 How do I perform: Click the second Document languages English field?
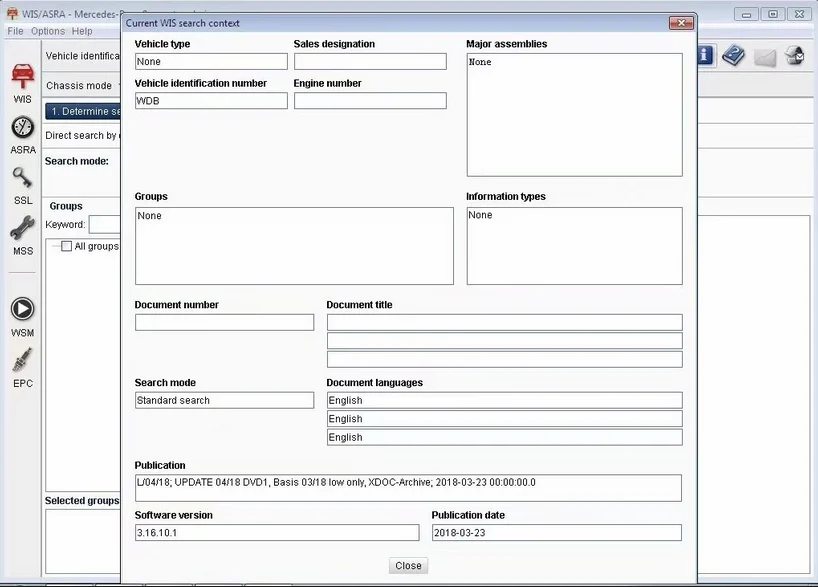click(504, 418)
